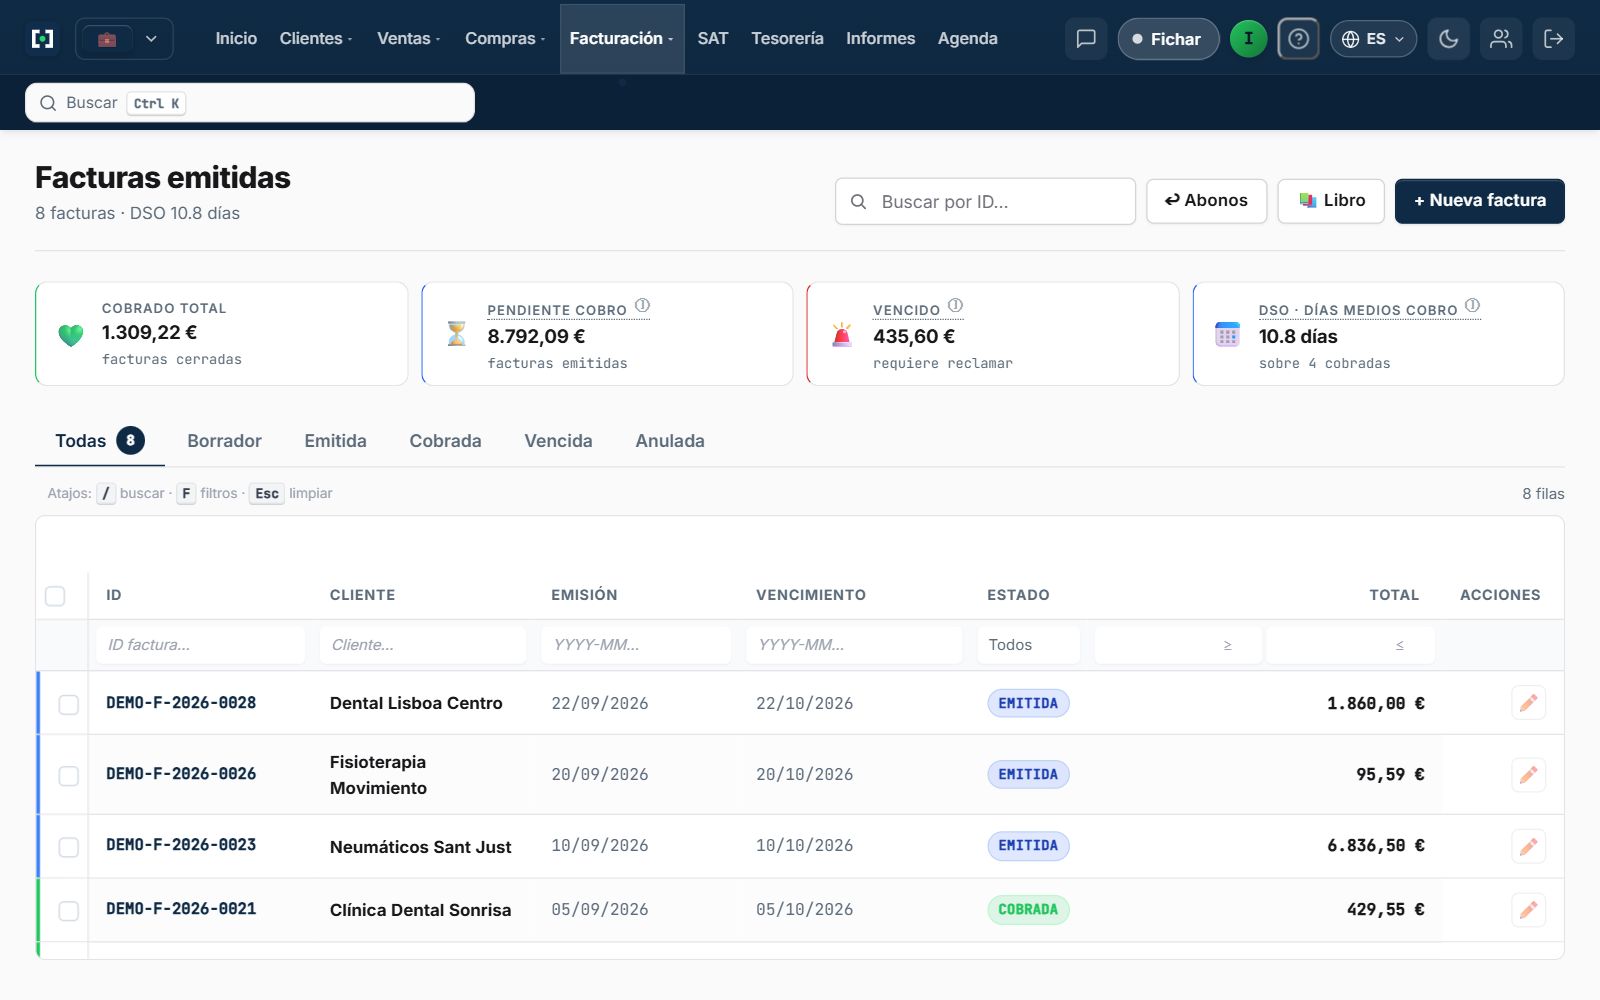Open the Estado filter Todos dropdown
1600x1000 pixels.
(1028, 645)
